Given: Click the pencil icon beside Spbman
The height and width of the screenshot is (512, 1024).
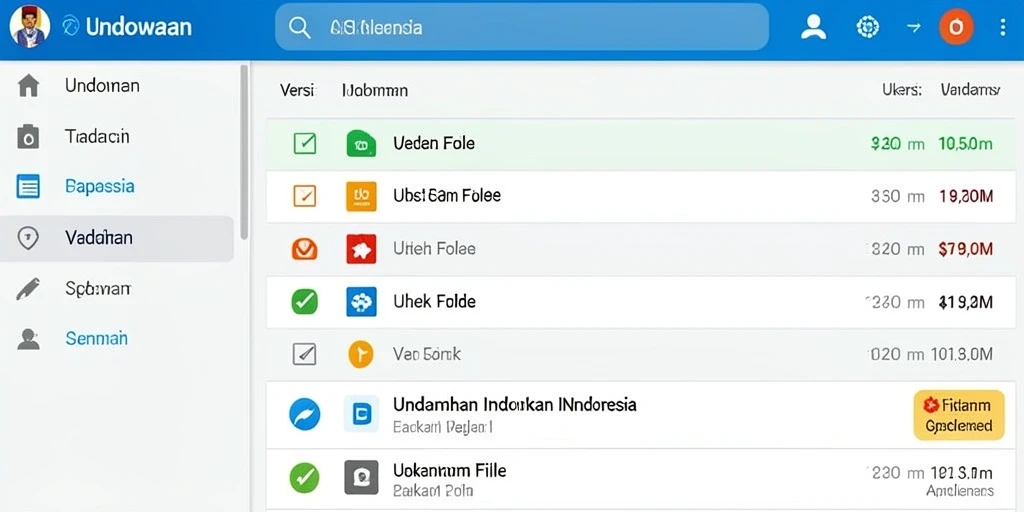Looking at the screenshot, I should 27,289.
